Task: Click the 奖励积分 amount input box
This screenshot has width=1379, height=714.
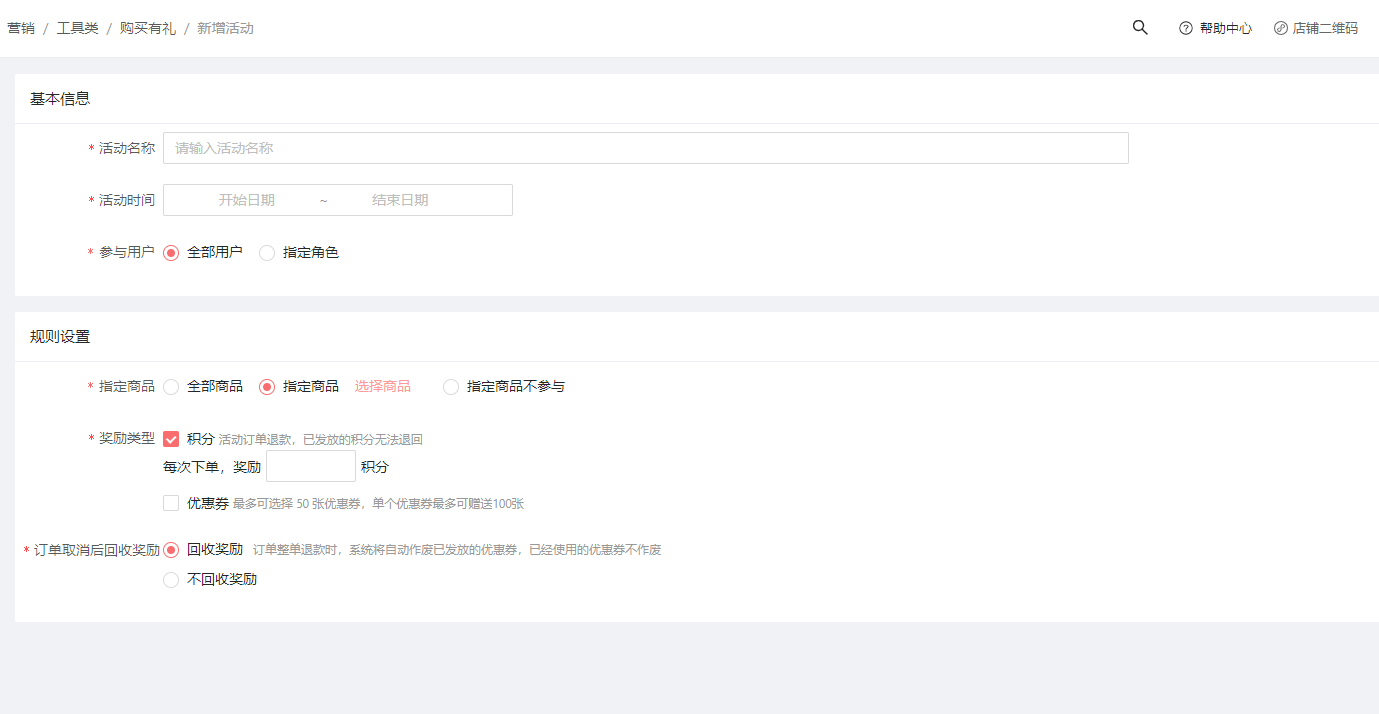Action: (310, 466)
